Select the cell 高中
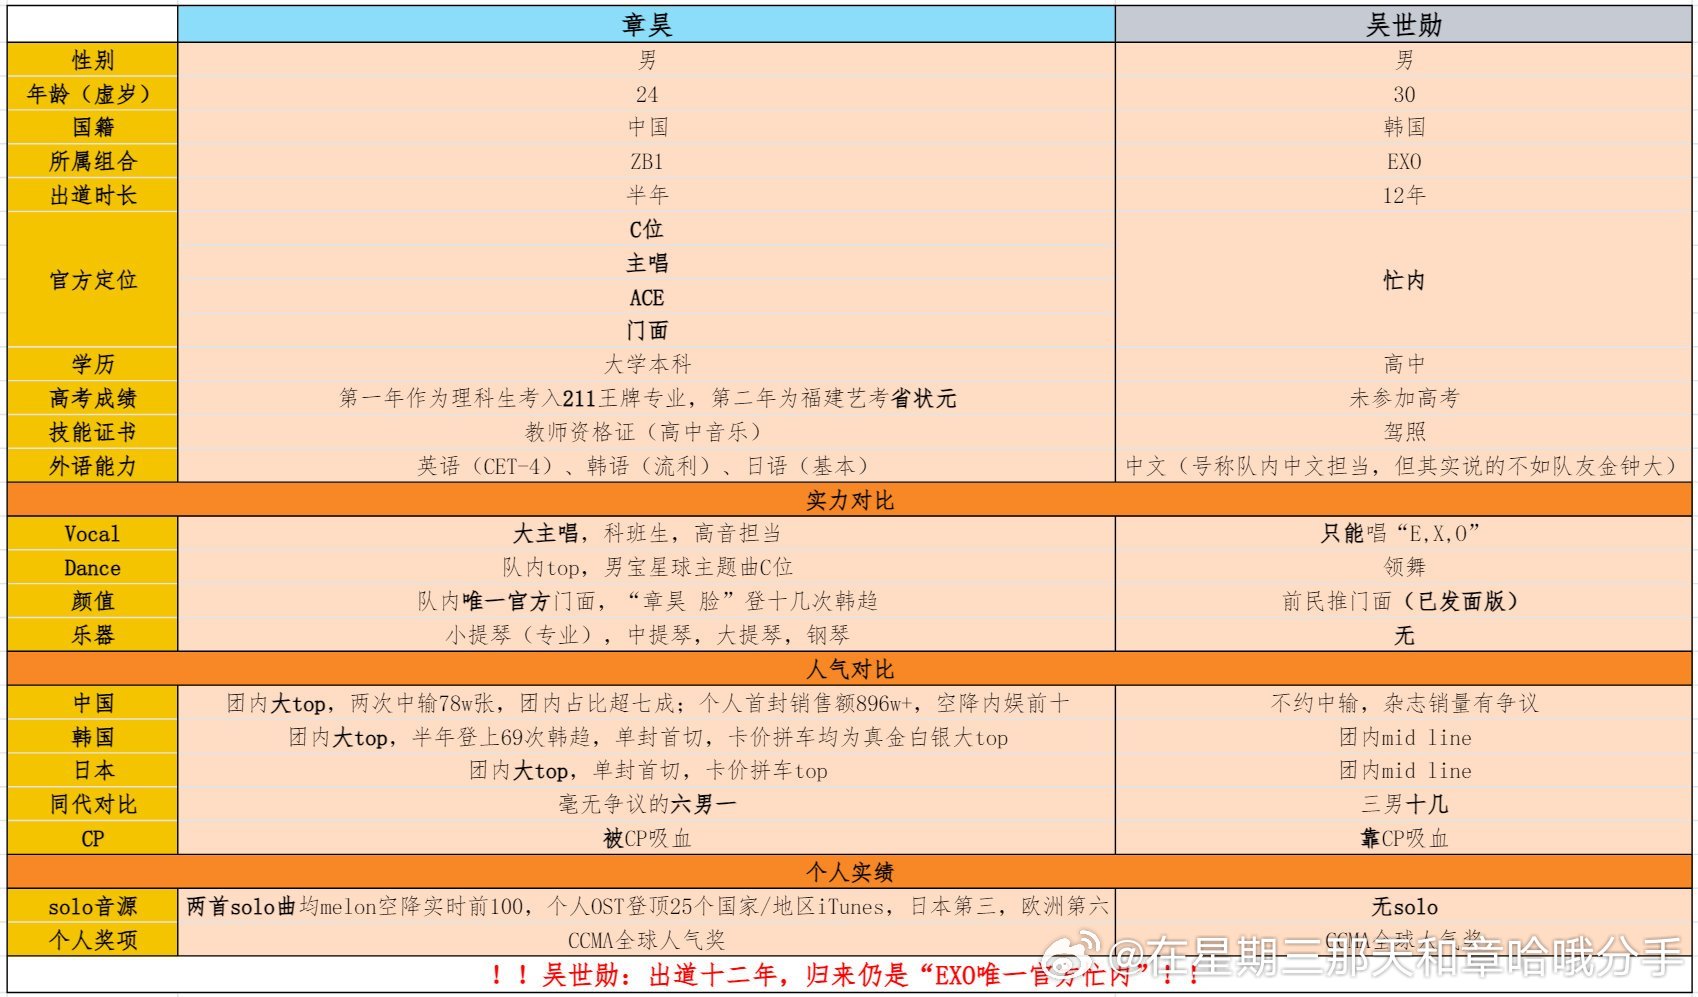This screenshot has height=997, width=1698. (x=1403, y=364)
